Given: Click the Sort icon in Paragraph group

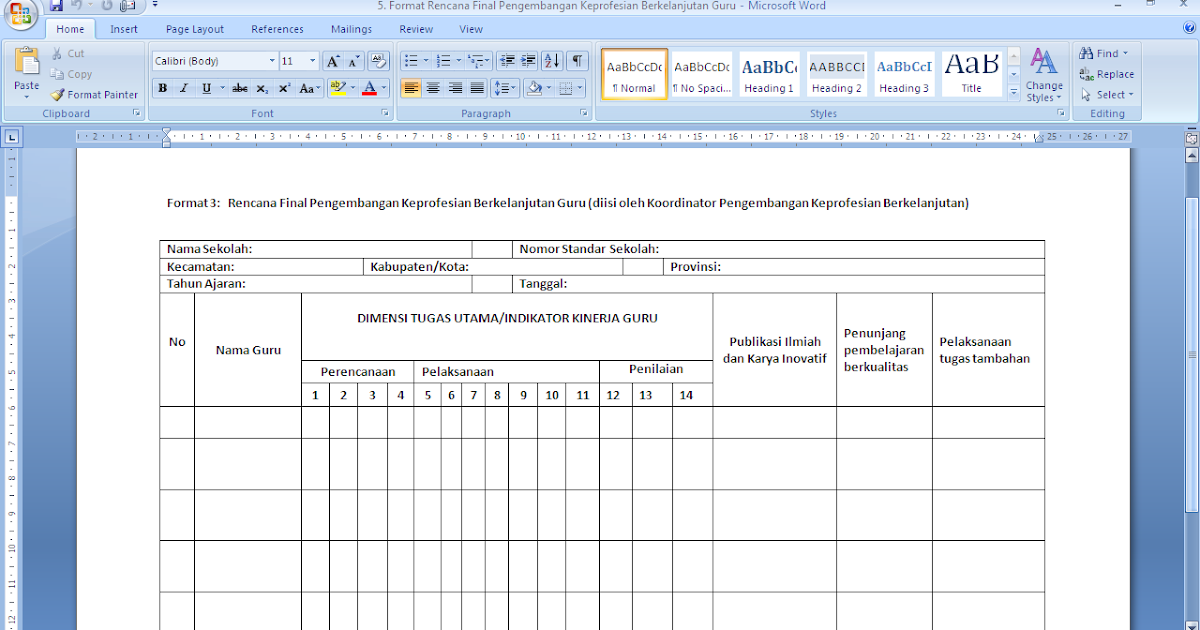Looking at the screenshot, I should tap(551, 60).
